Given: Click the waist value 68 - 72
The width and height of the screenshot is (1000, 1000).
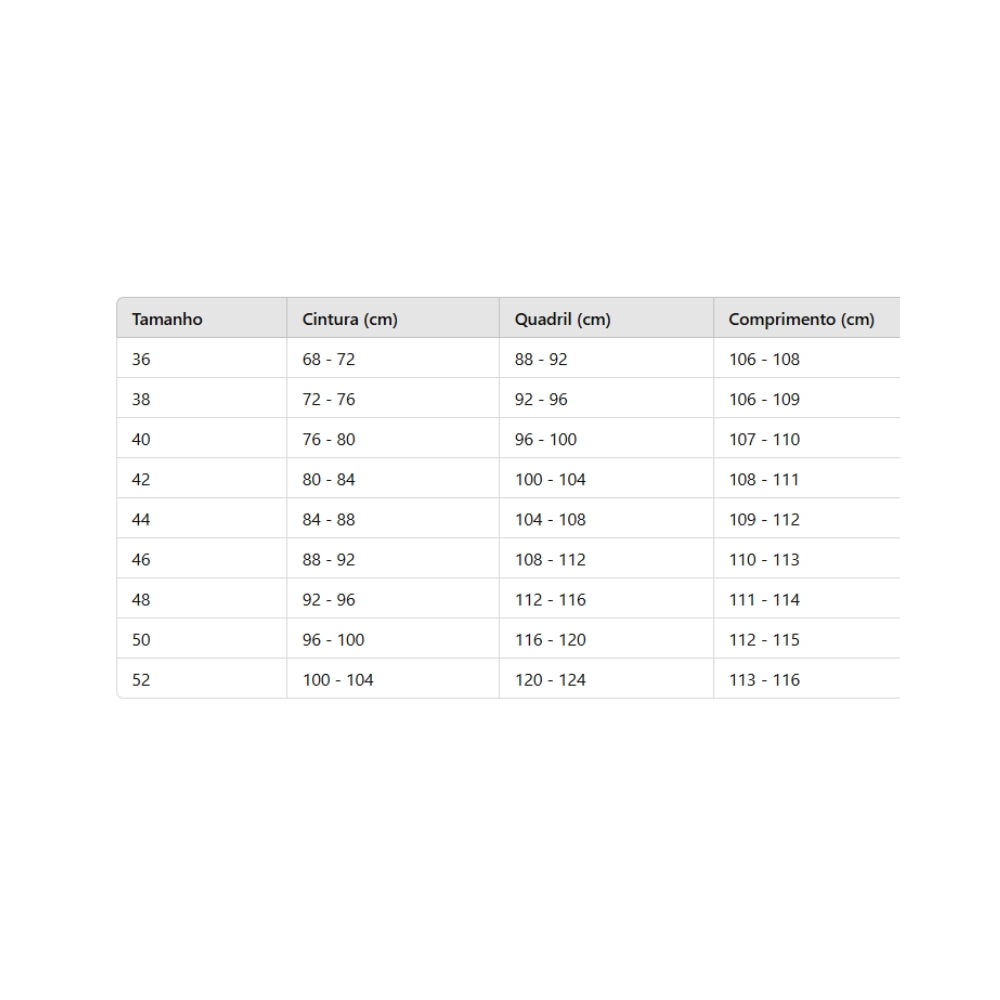Looking at the screenshot, I should click(328, 359).
